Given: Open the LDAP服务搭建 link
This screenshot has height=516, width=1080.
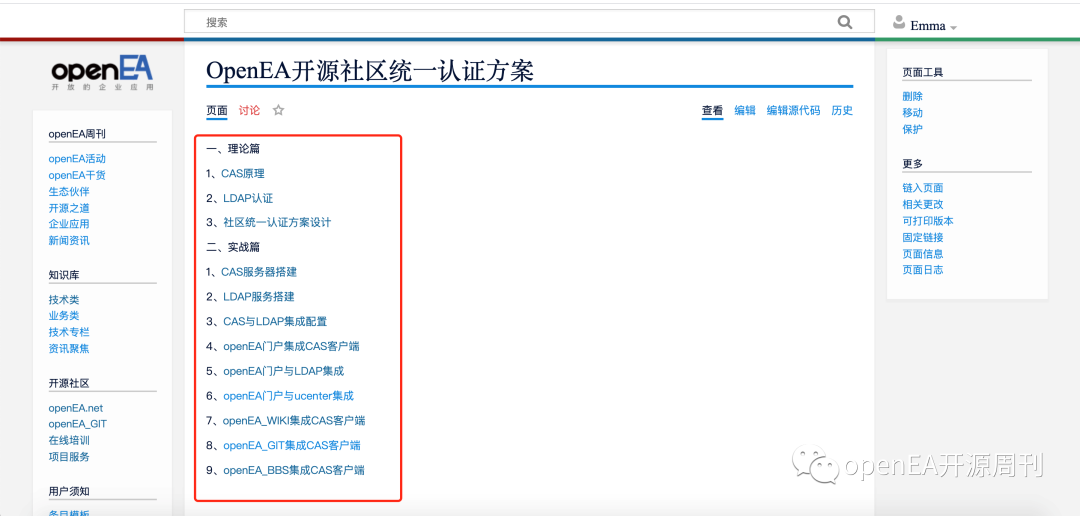Looking at the screenshot, I should (x=259, y=297).
